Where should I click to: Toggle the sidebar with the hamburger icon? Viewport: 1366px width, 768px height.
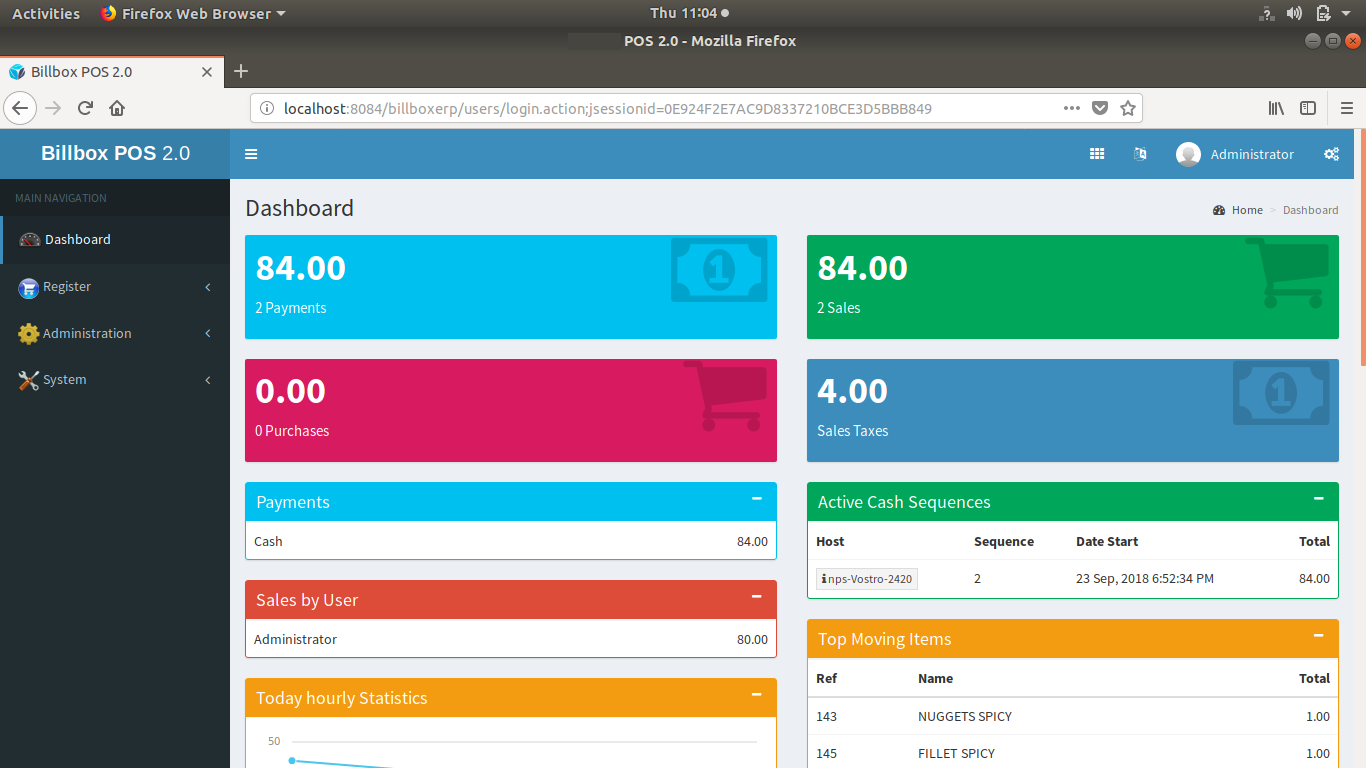[251, 153]
